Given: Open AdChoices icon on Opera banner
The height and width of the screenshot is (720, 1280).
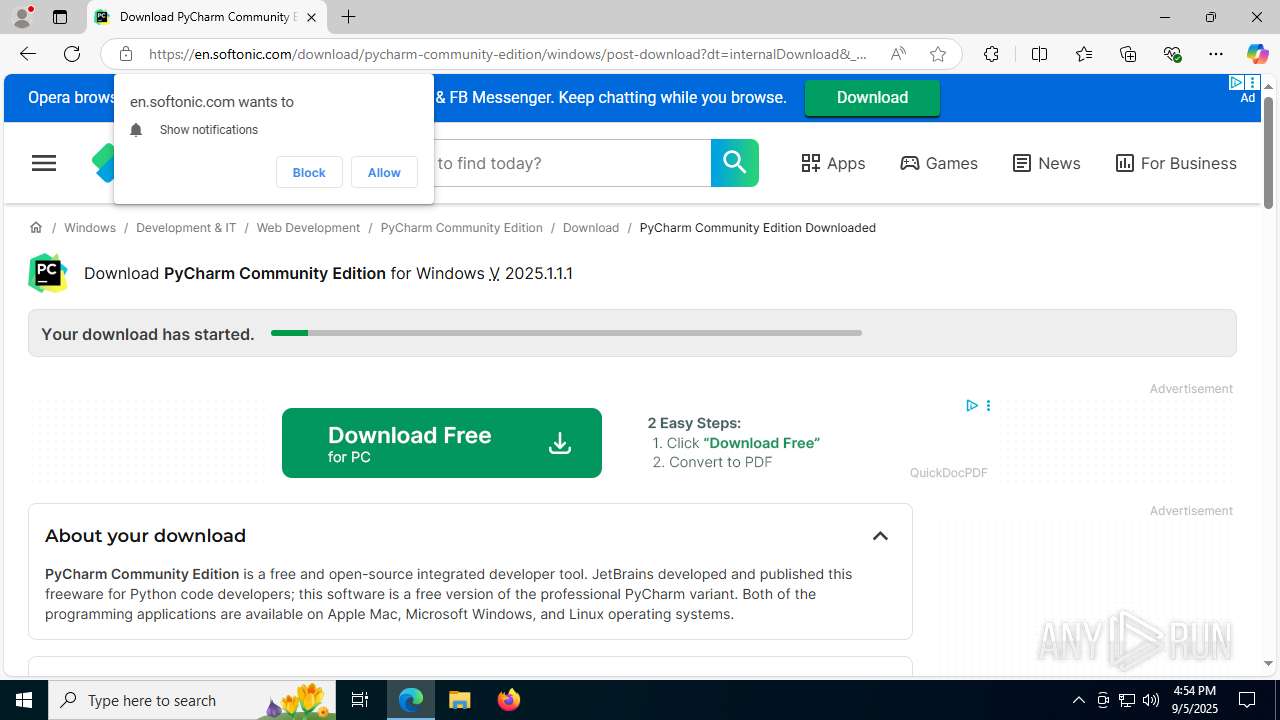Looking at the screenshot, I should (1237, 83).
